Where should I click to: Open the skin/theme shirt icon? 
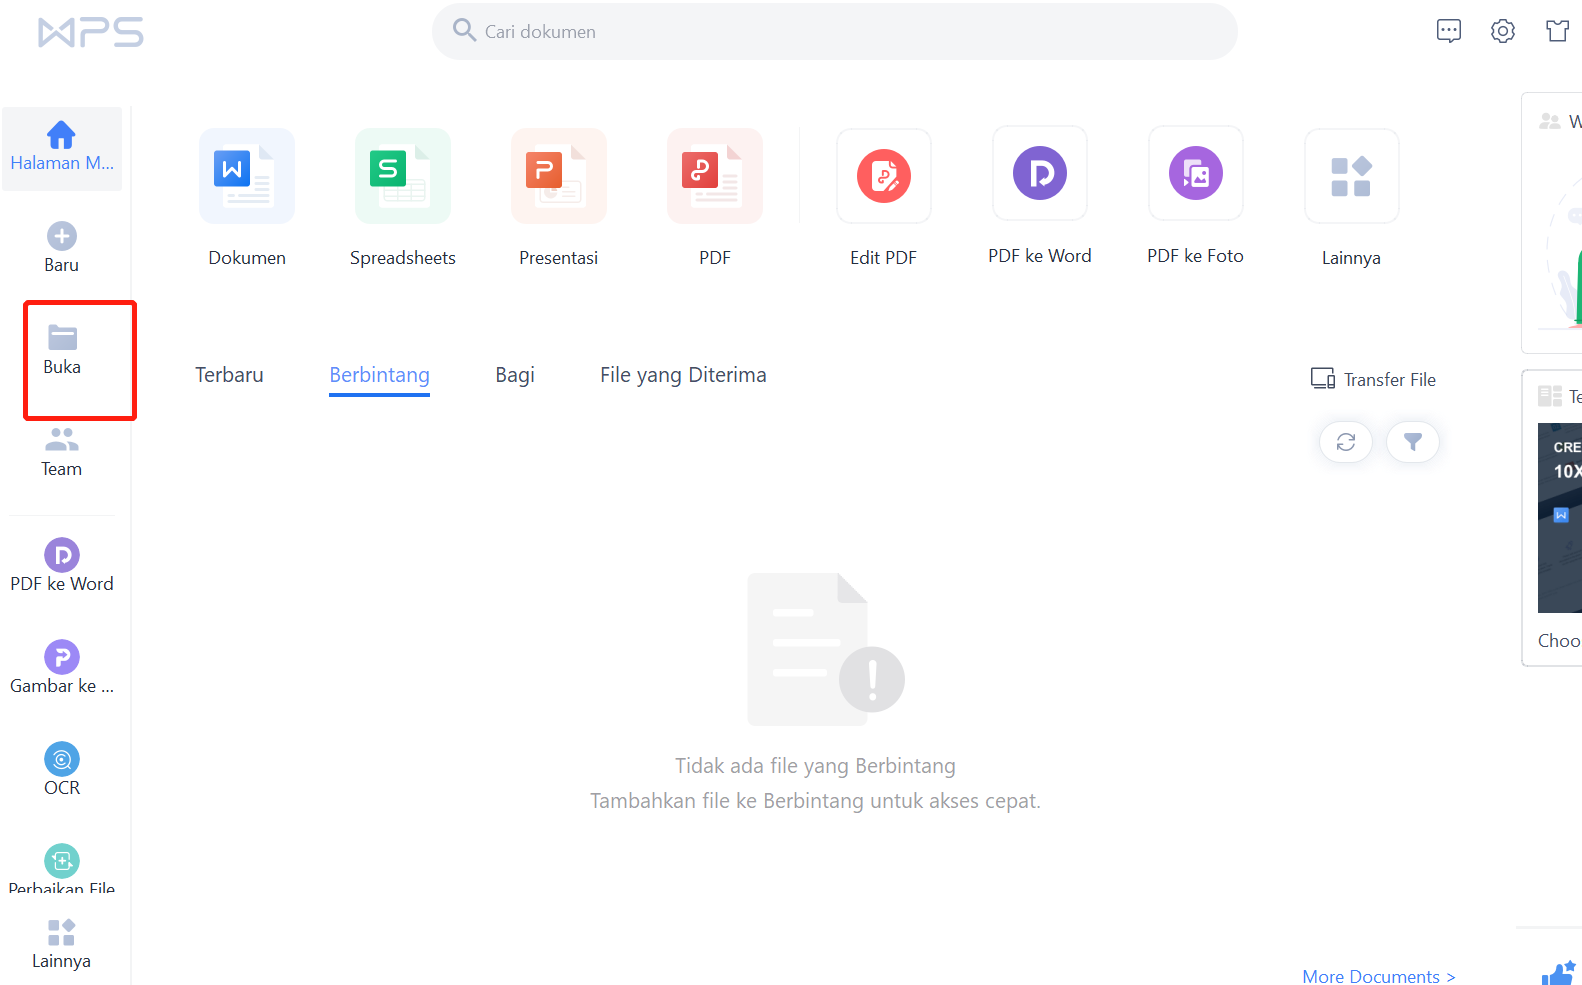click(x=1557, y=32)
